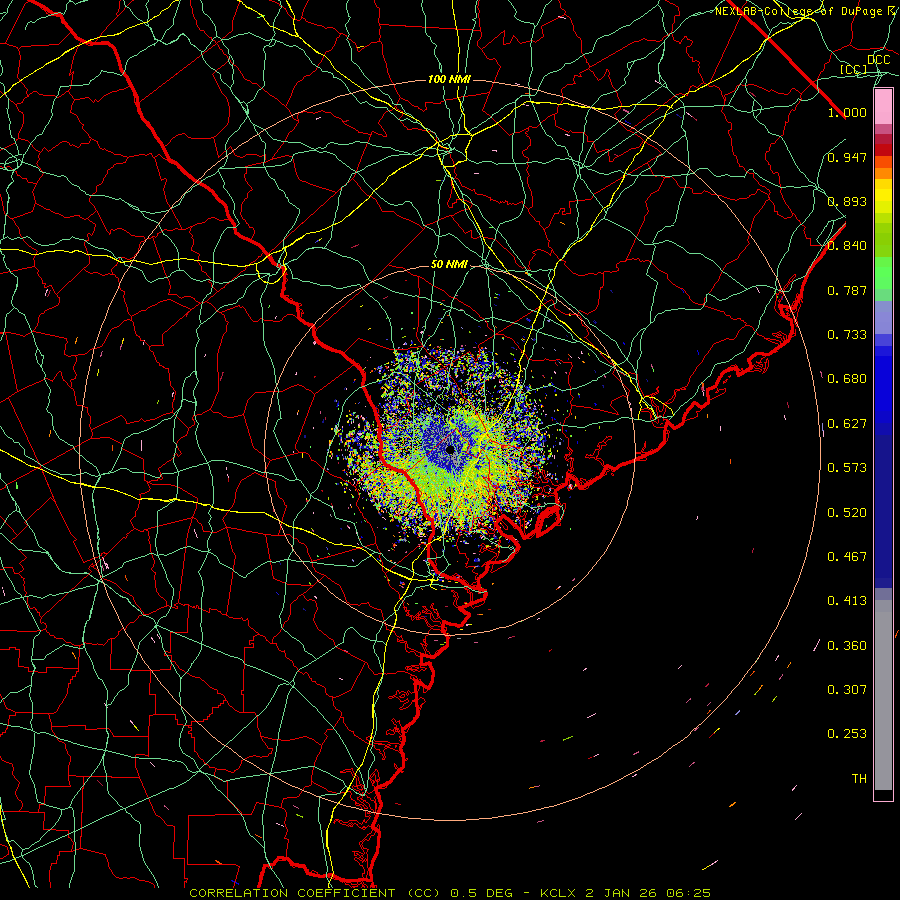
Task: Click the DCC label above the color scale
Action: click(878, 60)
